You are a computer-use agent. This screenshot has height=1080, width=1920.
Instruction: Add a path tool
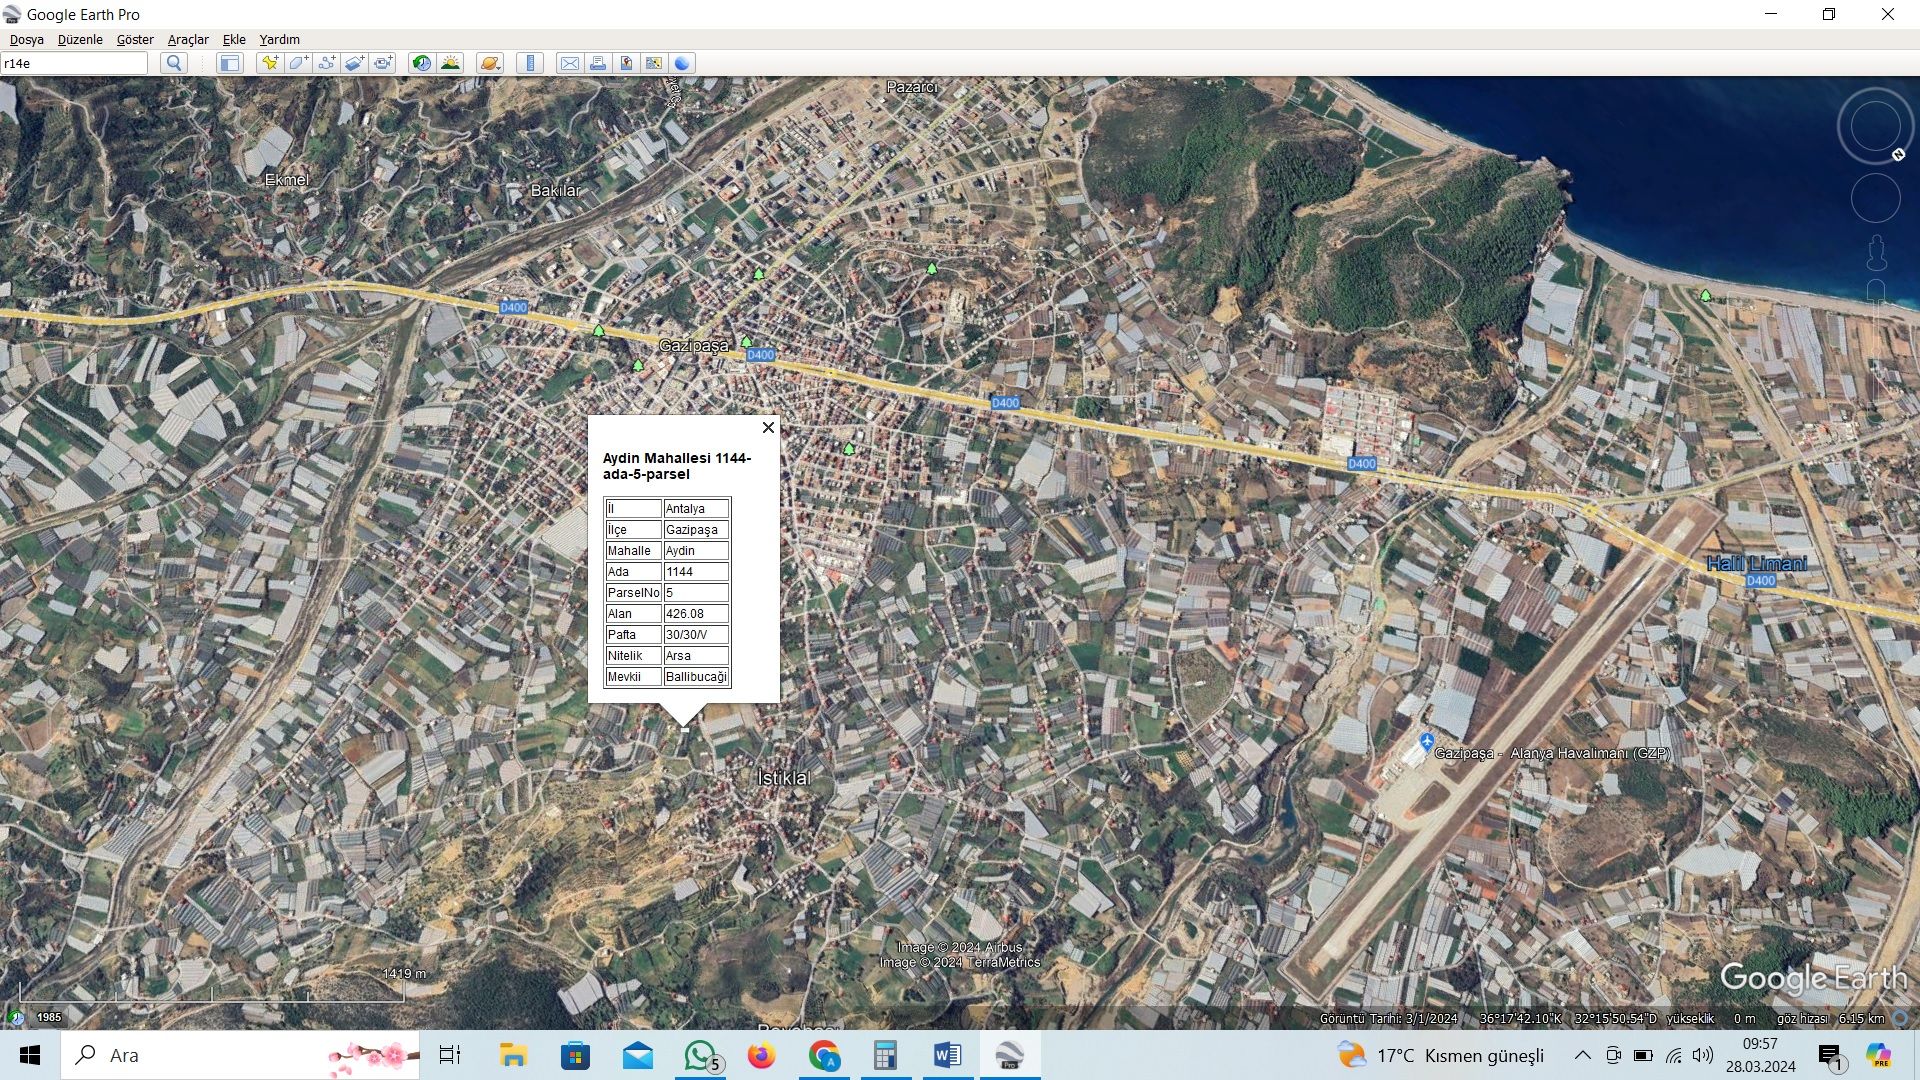[x=326, y=63]
